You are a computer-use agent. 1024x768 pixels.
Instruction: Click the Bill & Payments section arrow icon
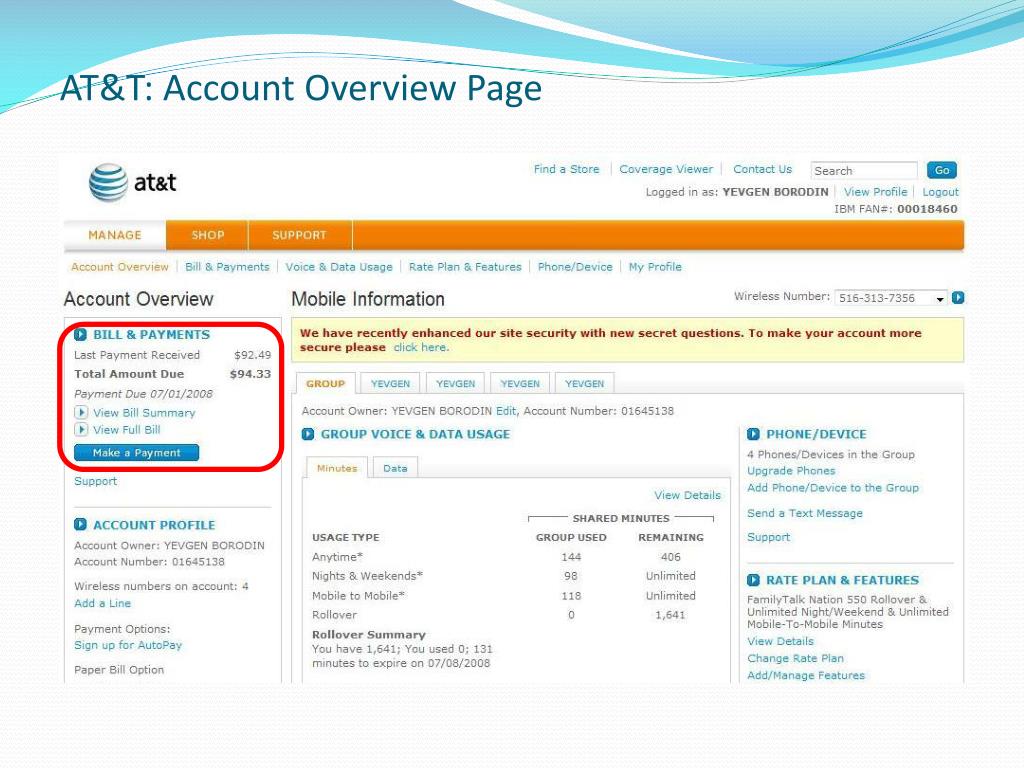[80, 334]
